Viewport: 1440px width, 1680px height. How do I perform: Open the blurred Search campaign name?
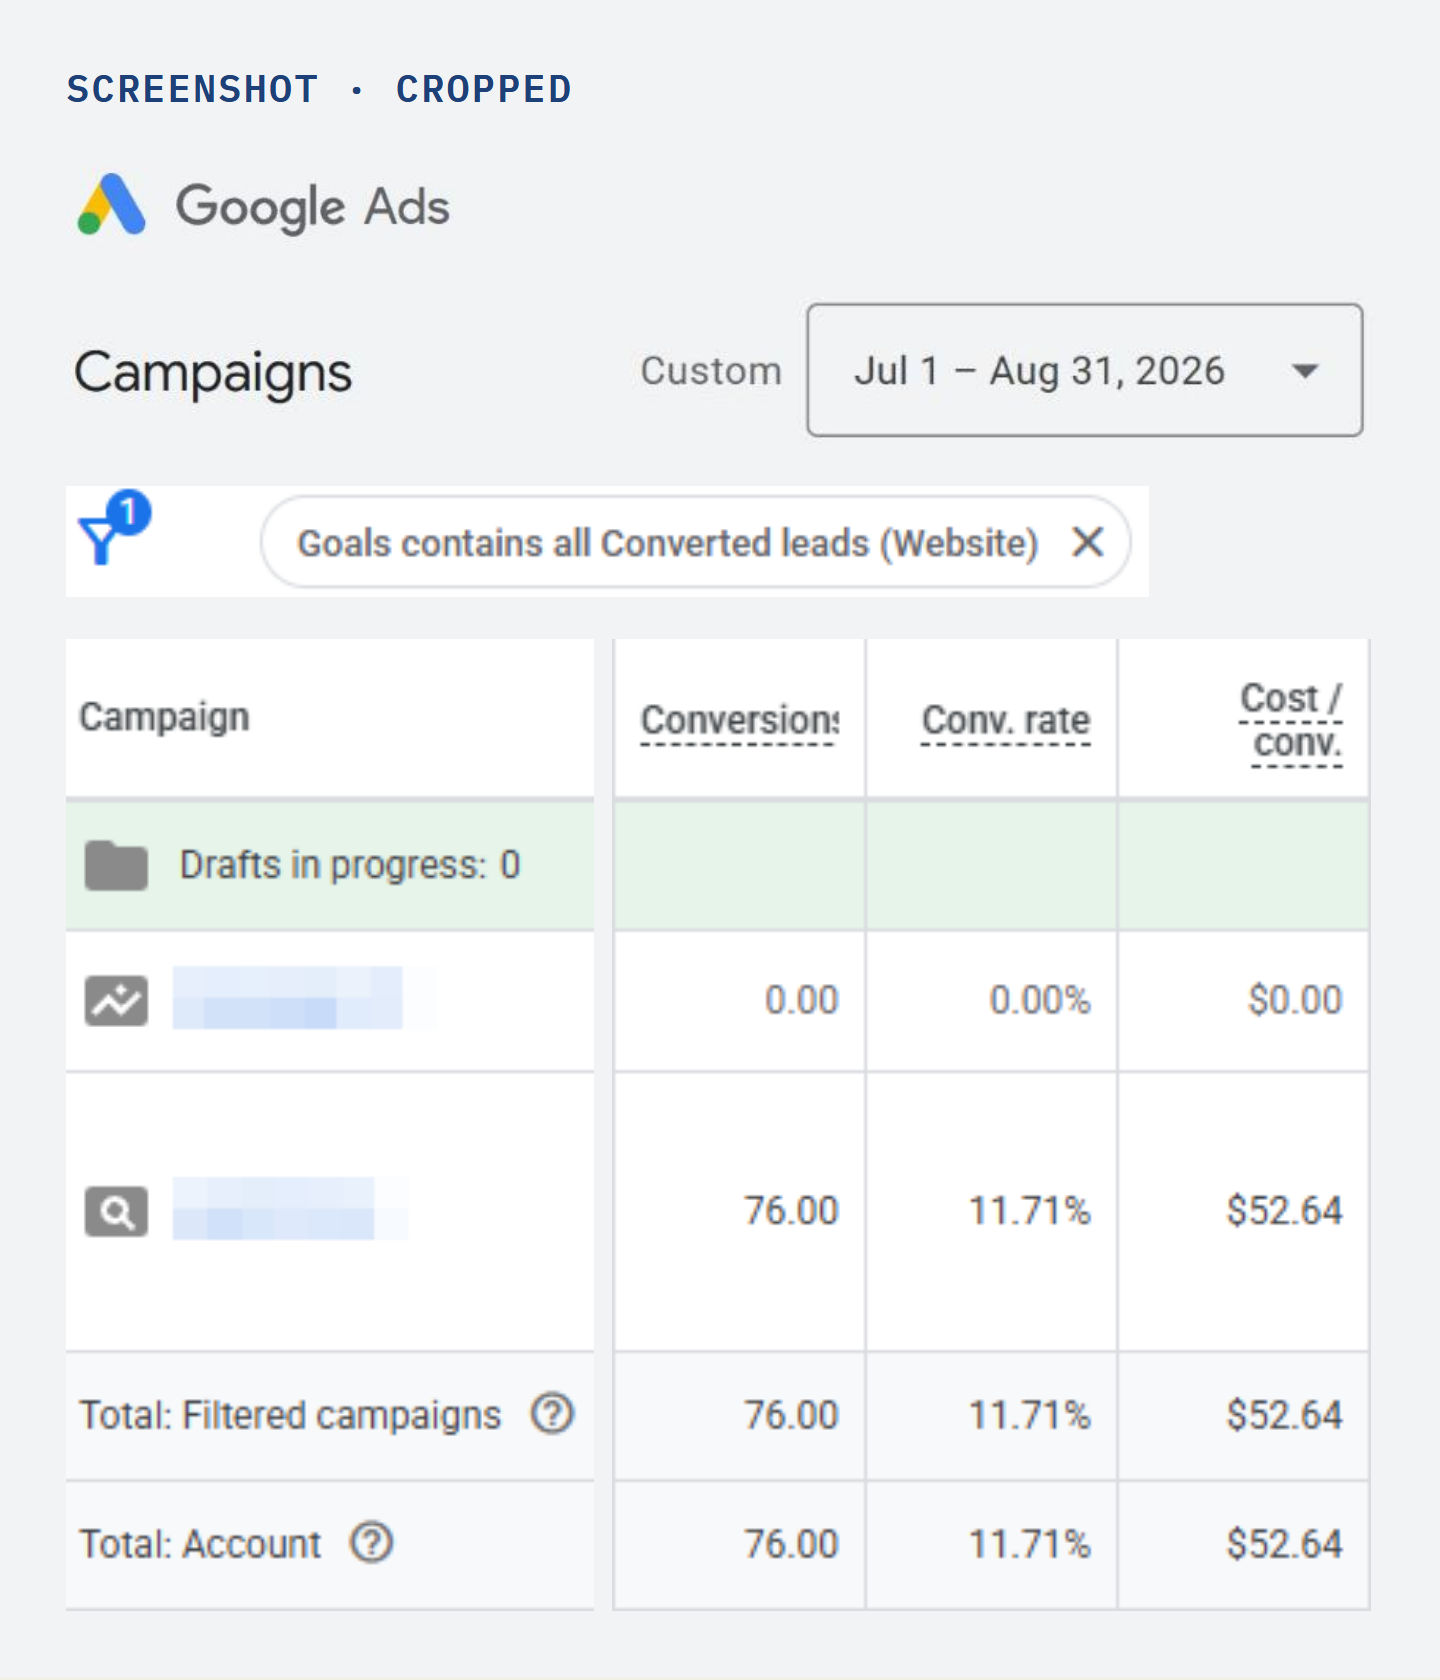274,1209
